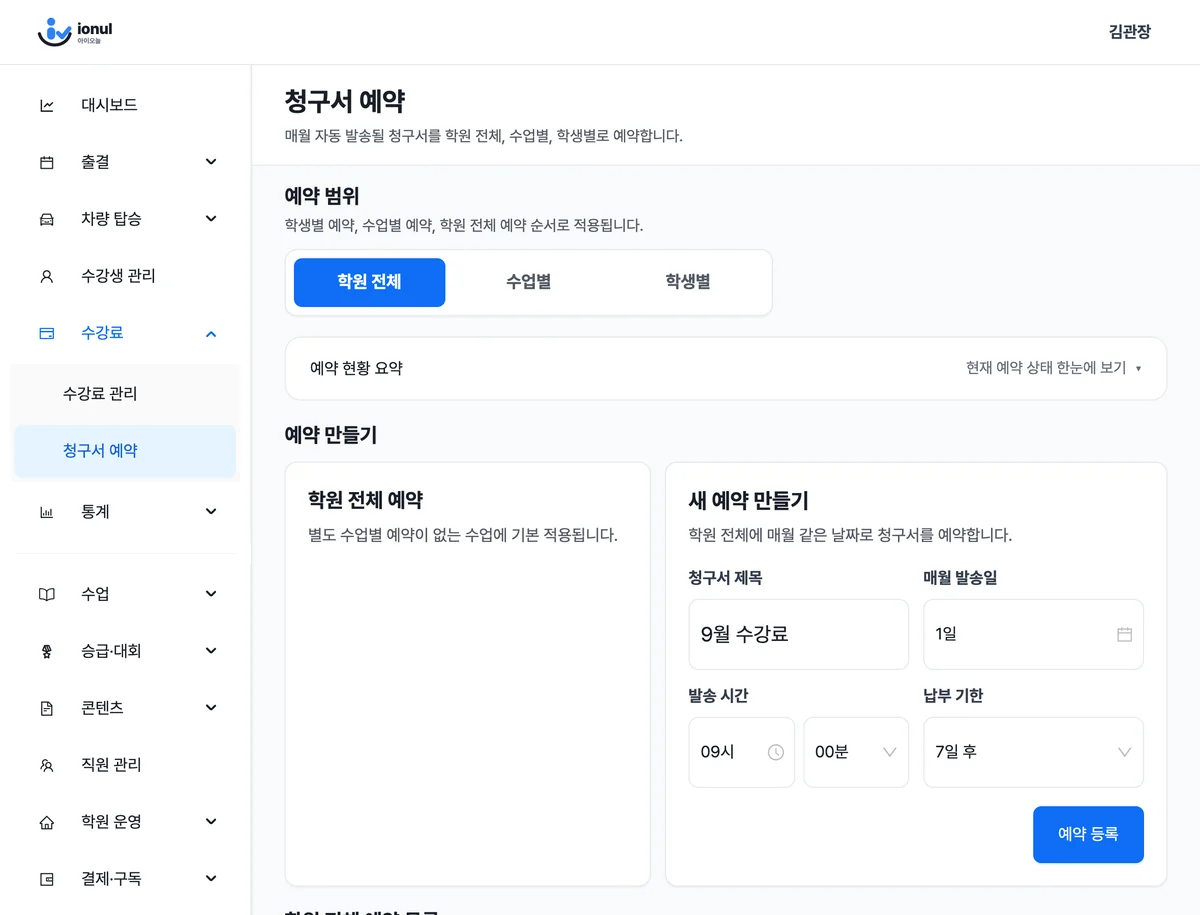The image size is (1200, 915).
Task: Expand the 통계 menu chevron
Action: pyautogui.click(x=211, y=512)
